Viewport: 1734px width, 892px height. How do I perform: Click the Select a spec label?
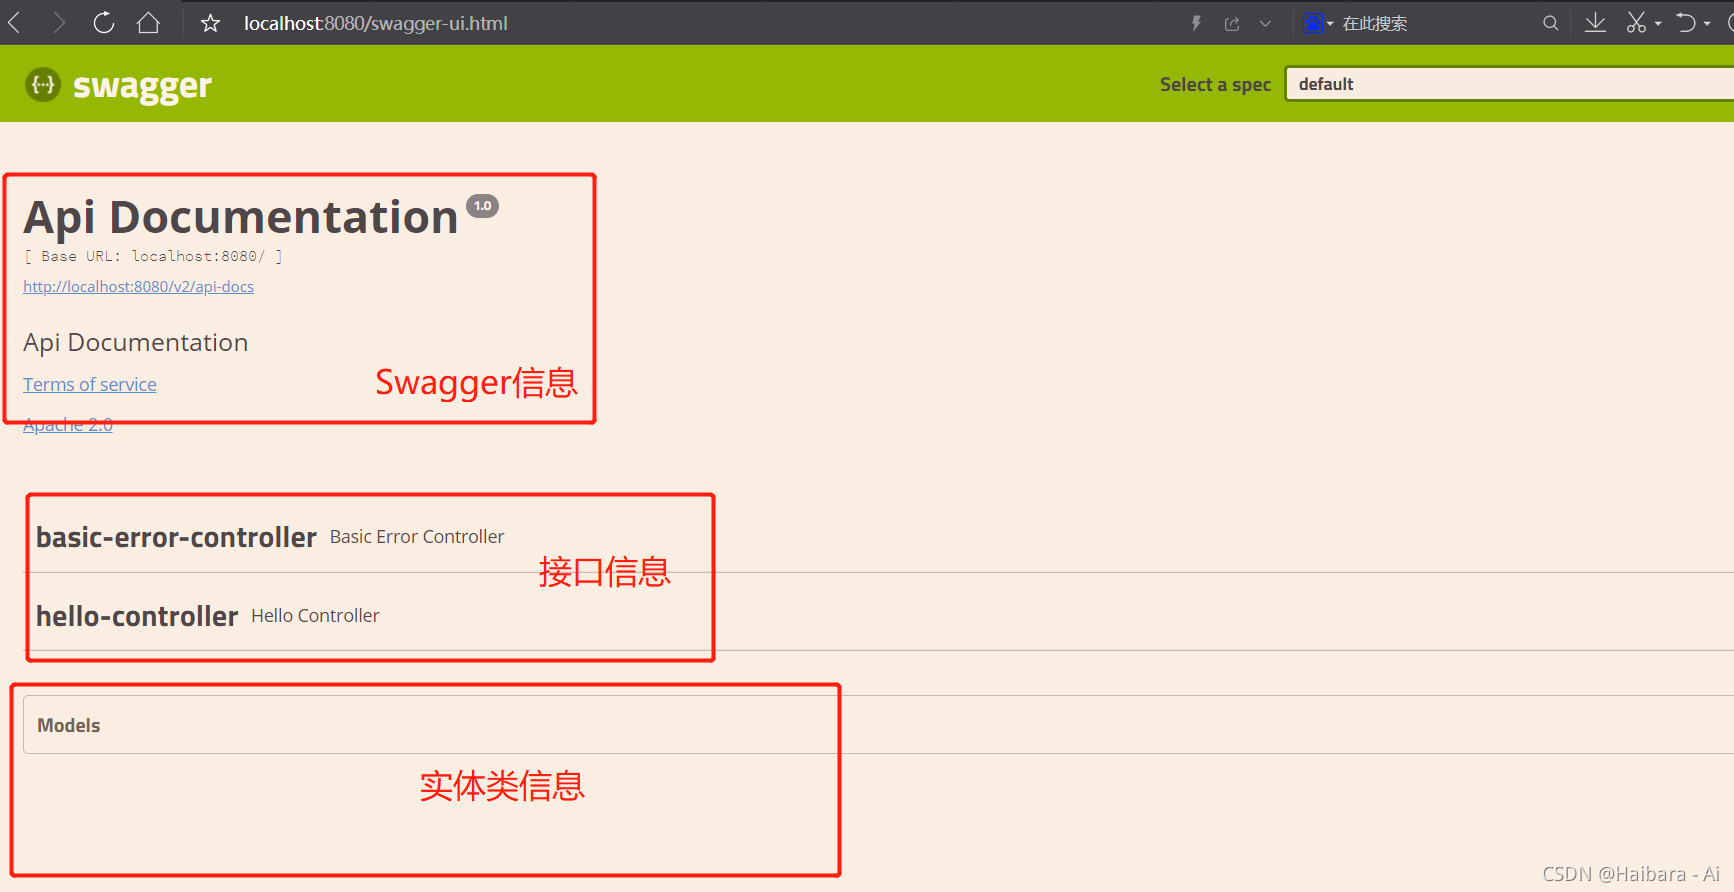pos(1215,85)
